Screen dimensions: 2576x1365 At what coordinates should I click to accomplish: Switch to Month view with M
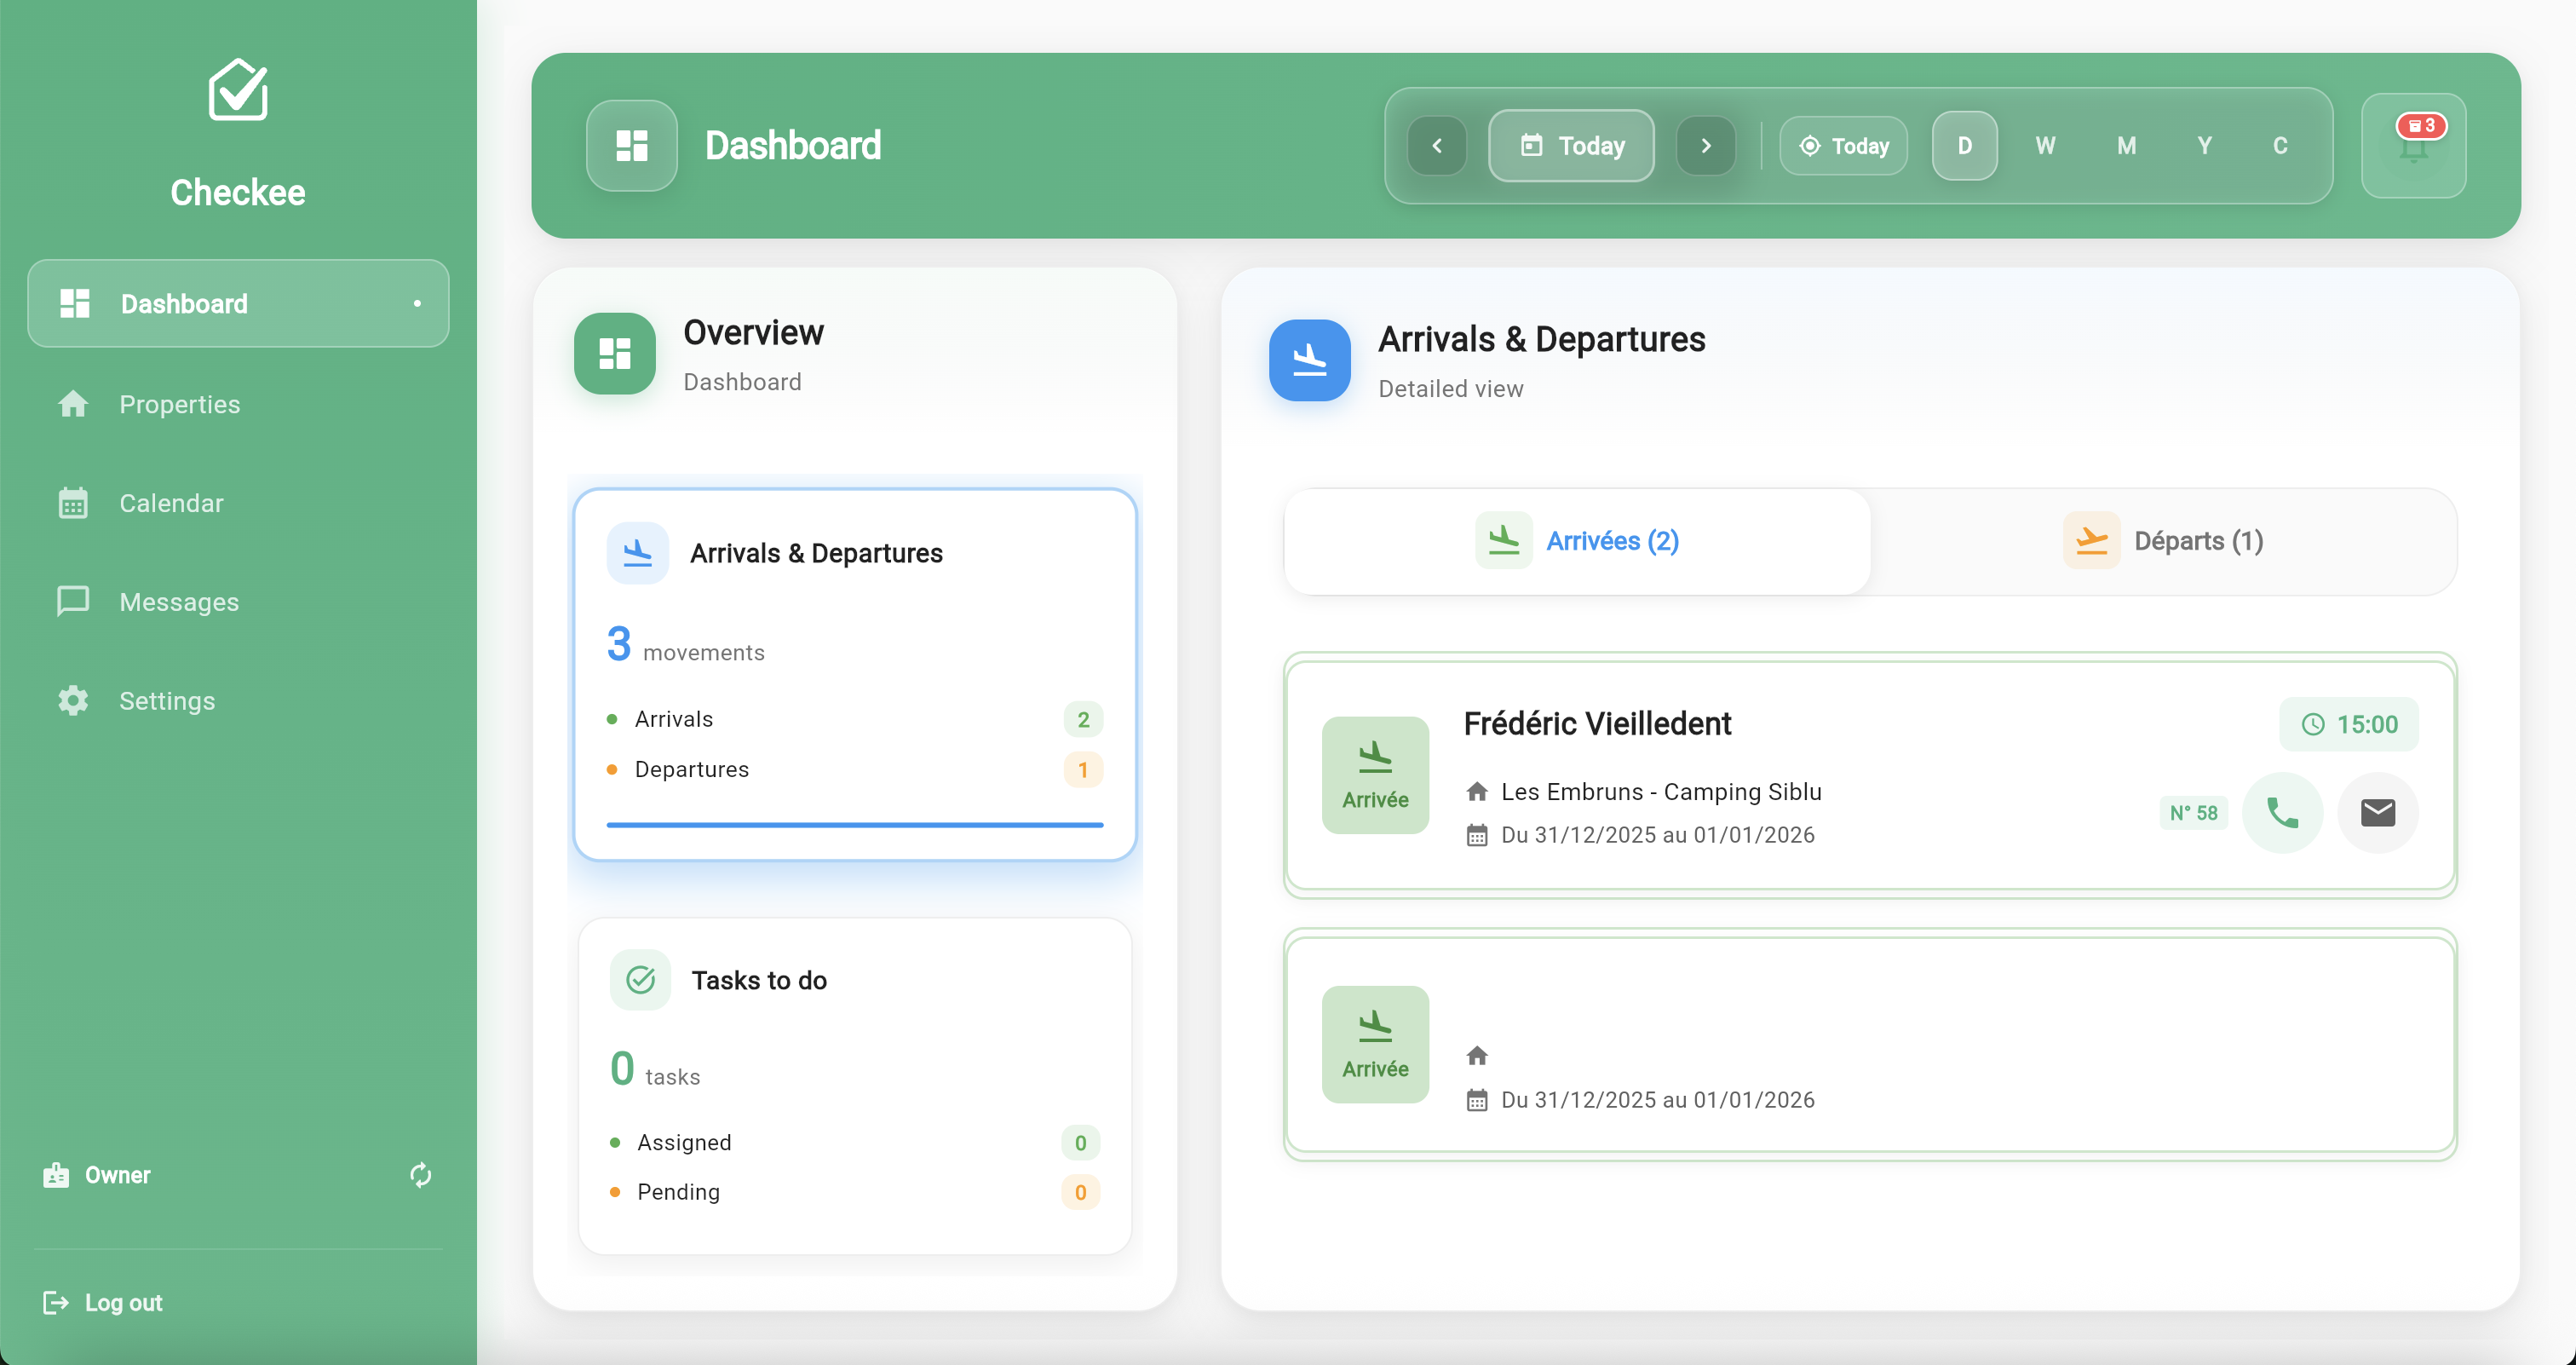(x=2126, y=146)
